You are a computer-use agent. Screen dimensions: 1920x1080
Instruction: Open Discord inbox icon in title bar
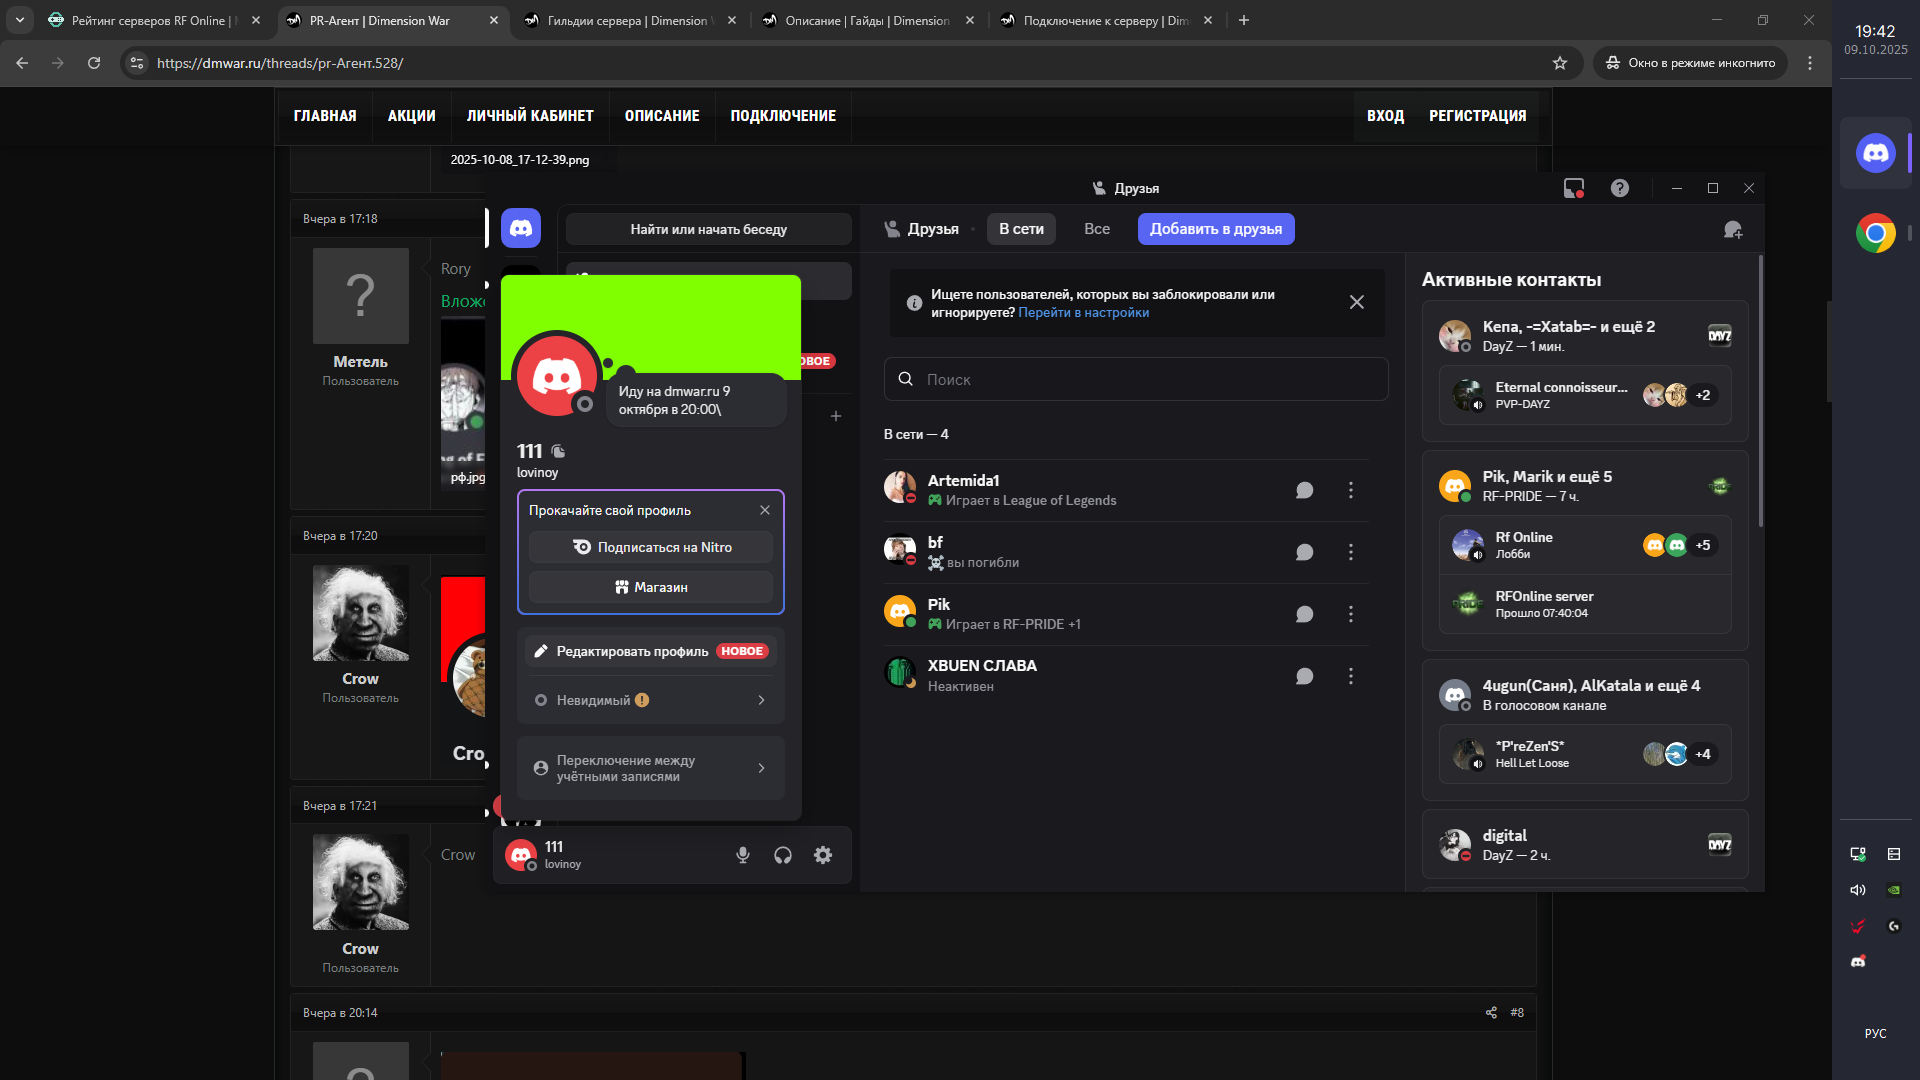click(1574, 188)
